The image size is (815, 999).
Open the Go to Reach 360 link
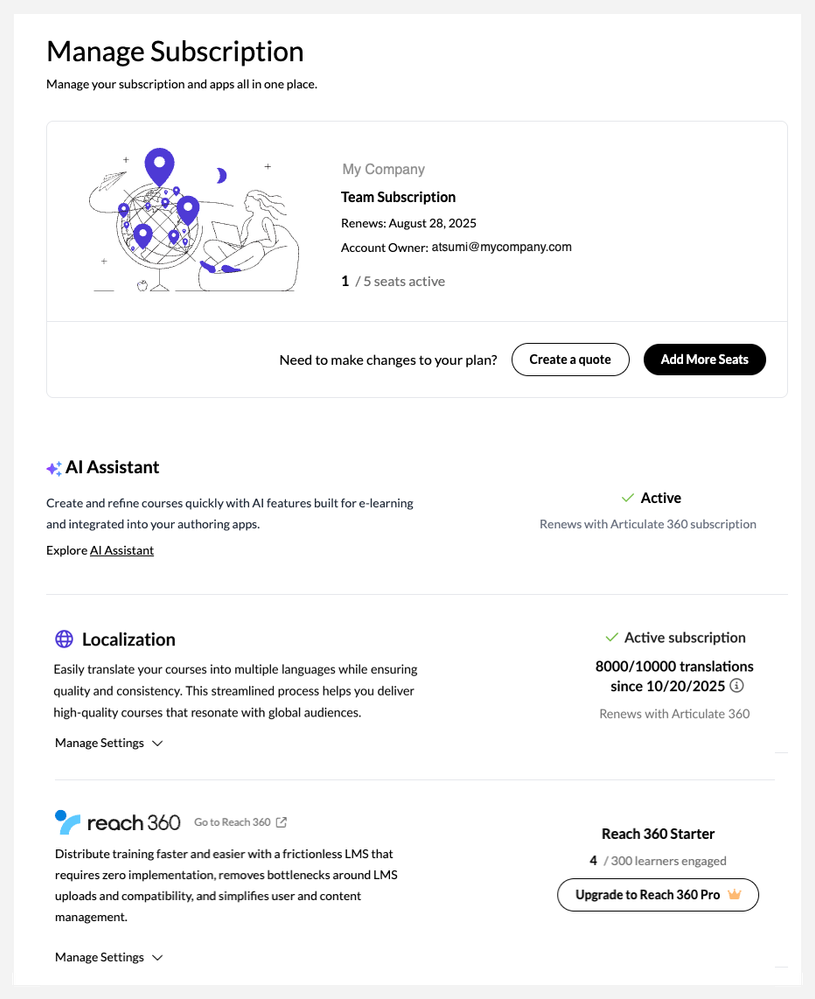[232, 822]
